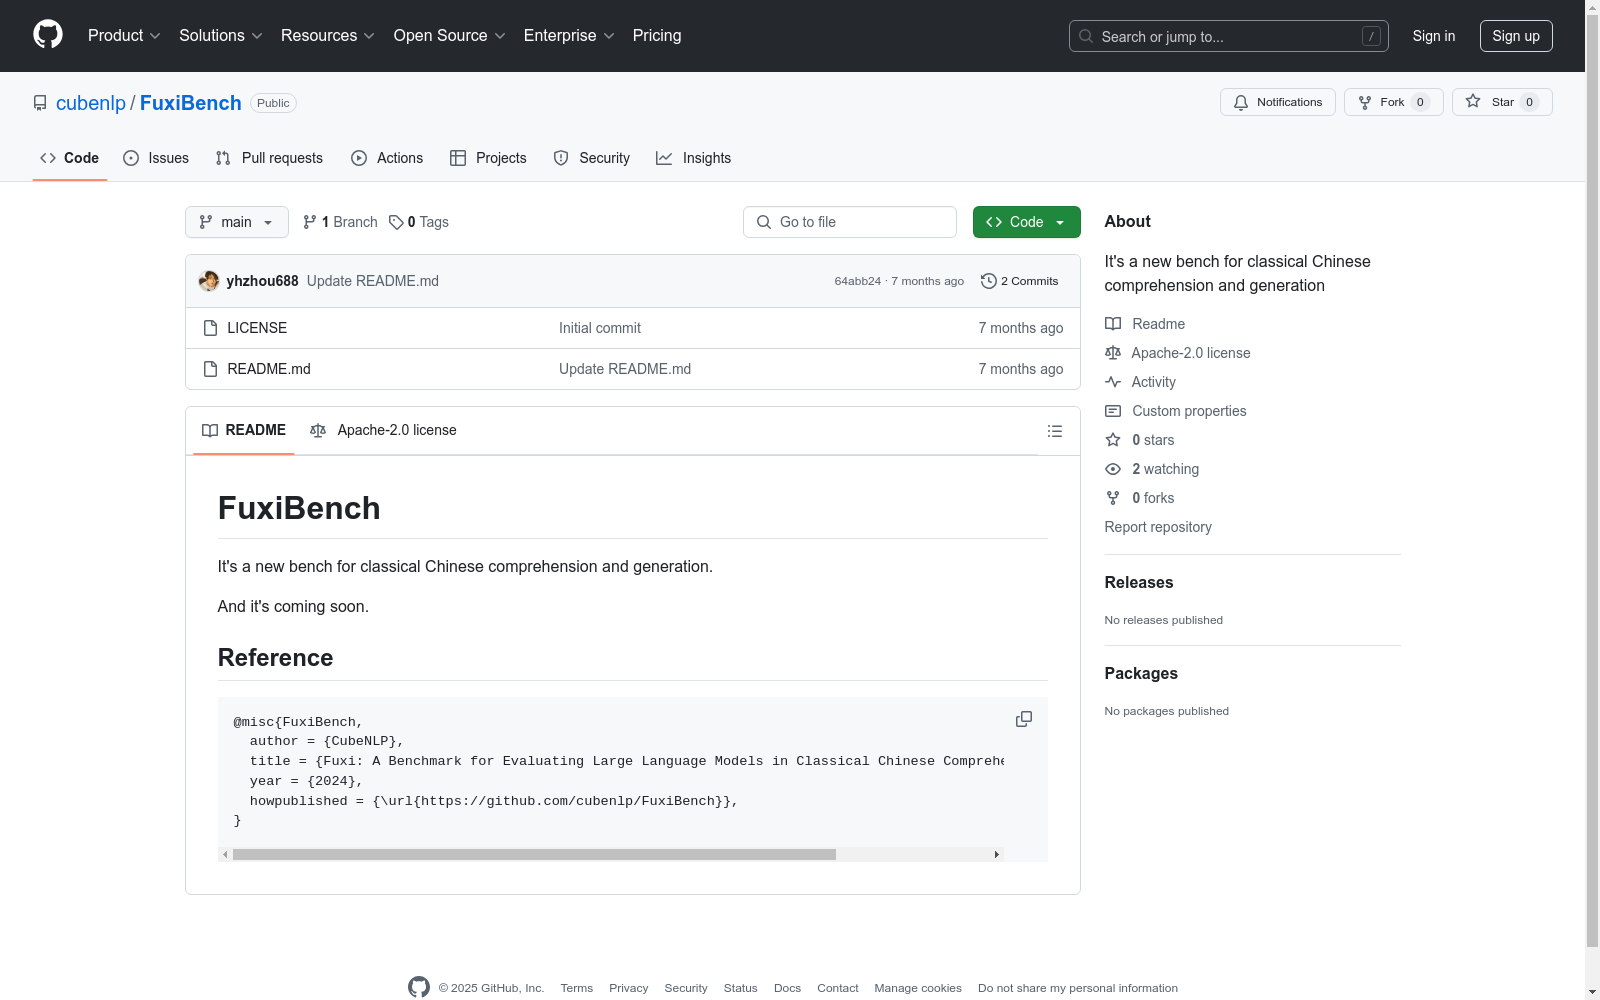The image size is (1600, 1000).
Task: Click the star icon beside 0 stars
Action: pyautogui.click(x=1113, y=440)
